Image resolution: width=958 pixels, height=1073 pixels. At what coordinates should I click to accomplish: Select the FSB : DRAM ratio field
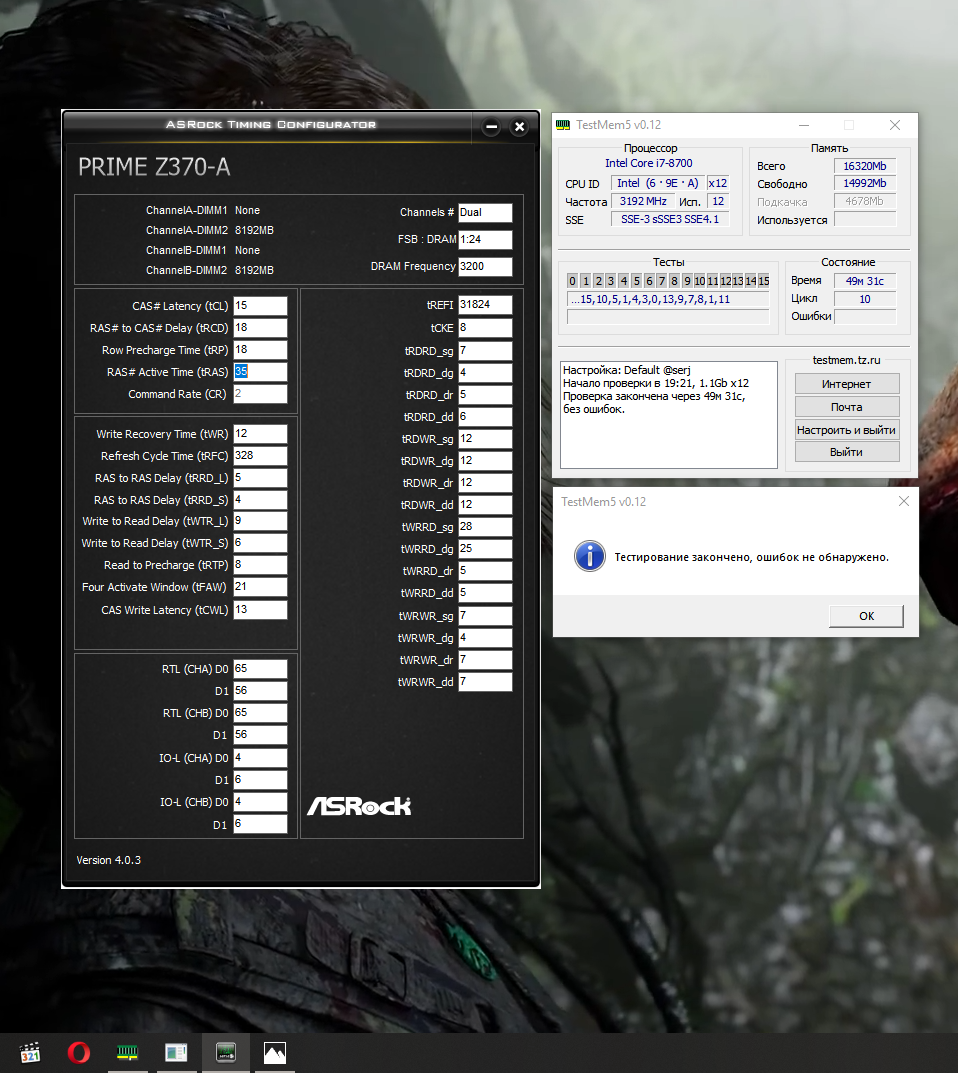tap(485, 240)
